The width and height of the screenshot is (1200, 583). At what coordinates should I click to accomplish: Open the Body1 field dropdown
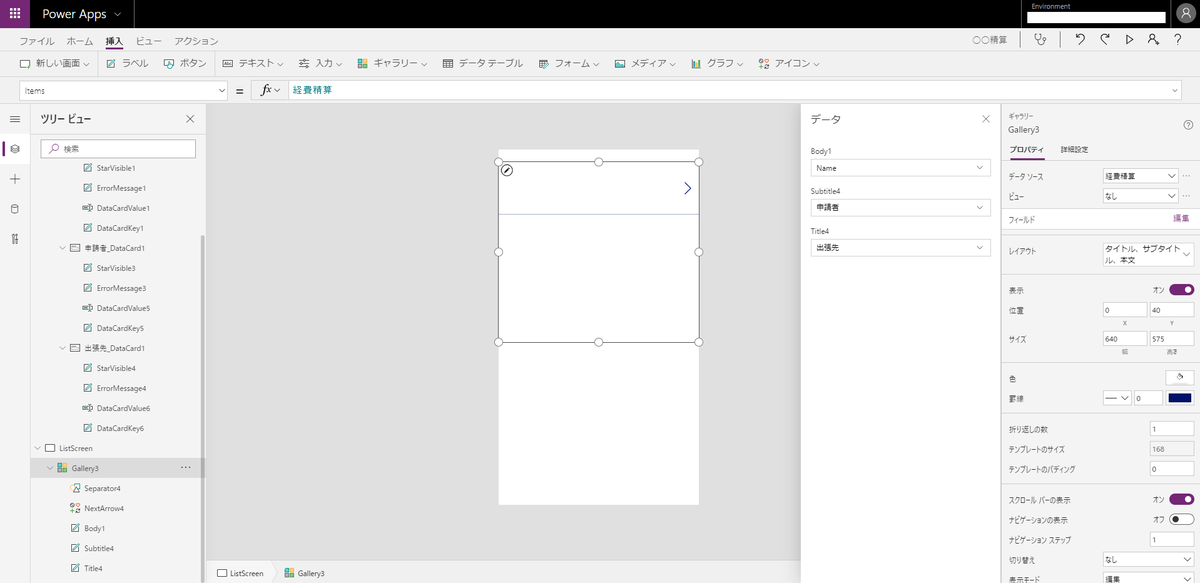pyautogui.click(x=901, y=168)
